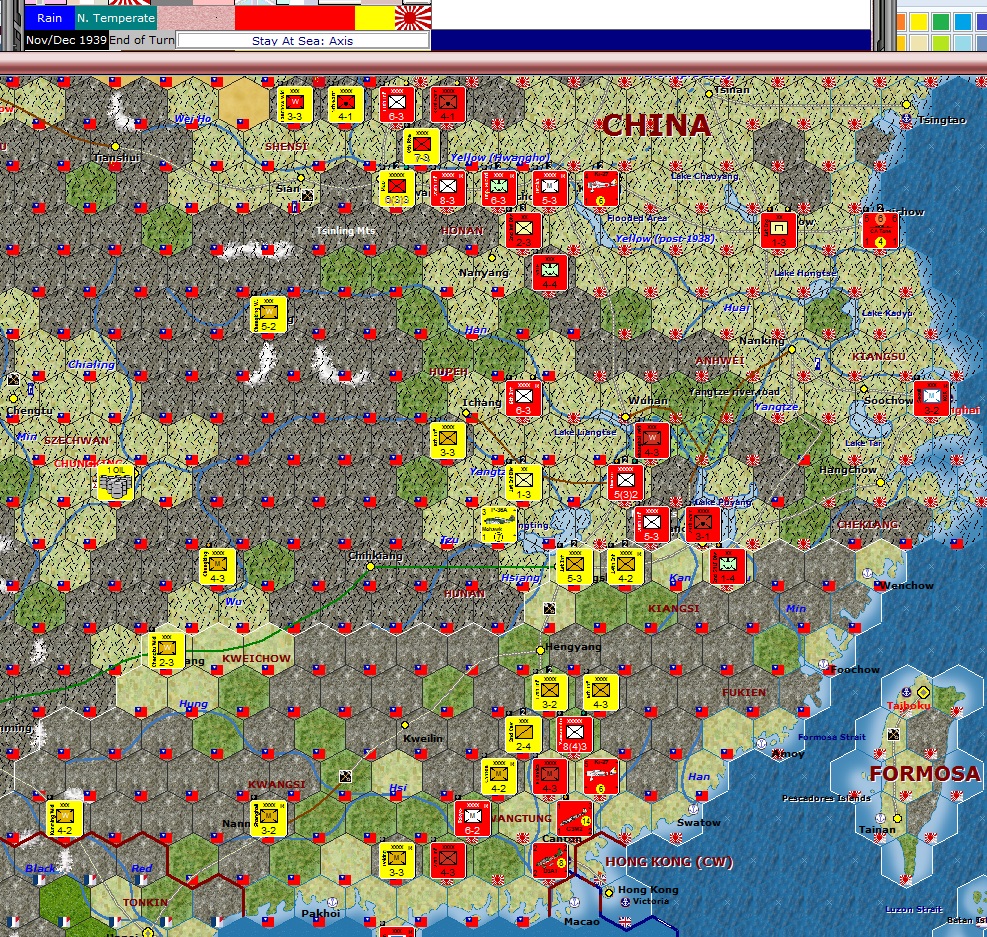Screen dimensions: 987x937
Task: Click the CHINA country label
Action: coord(656,125)
